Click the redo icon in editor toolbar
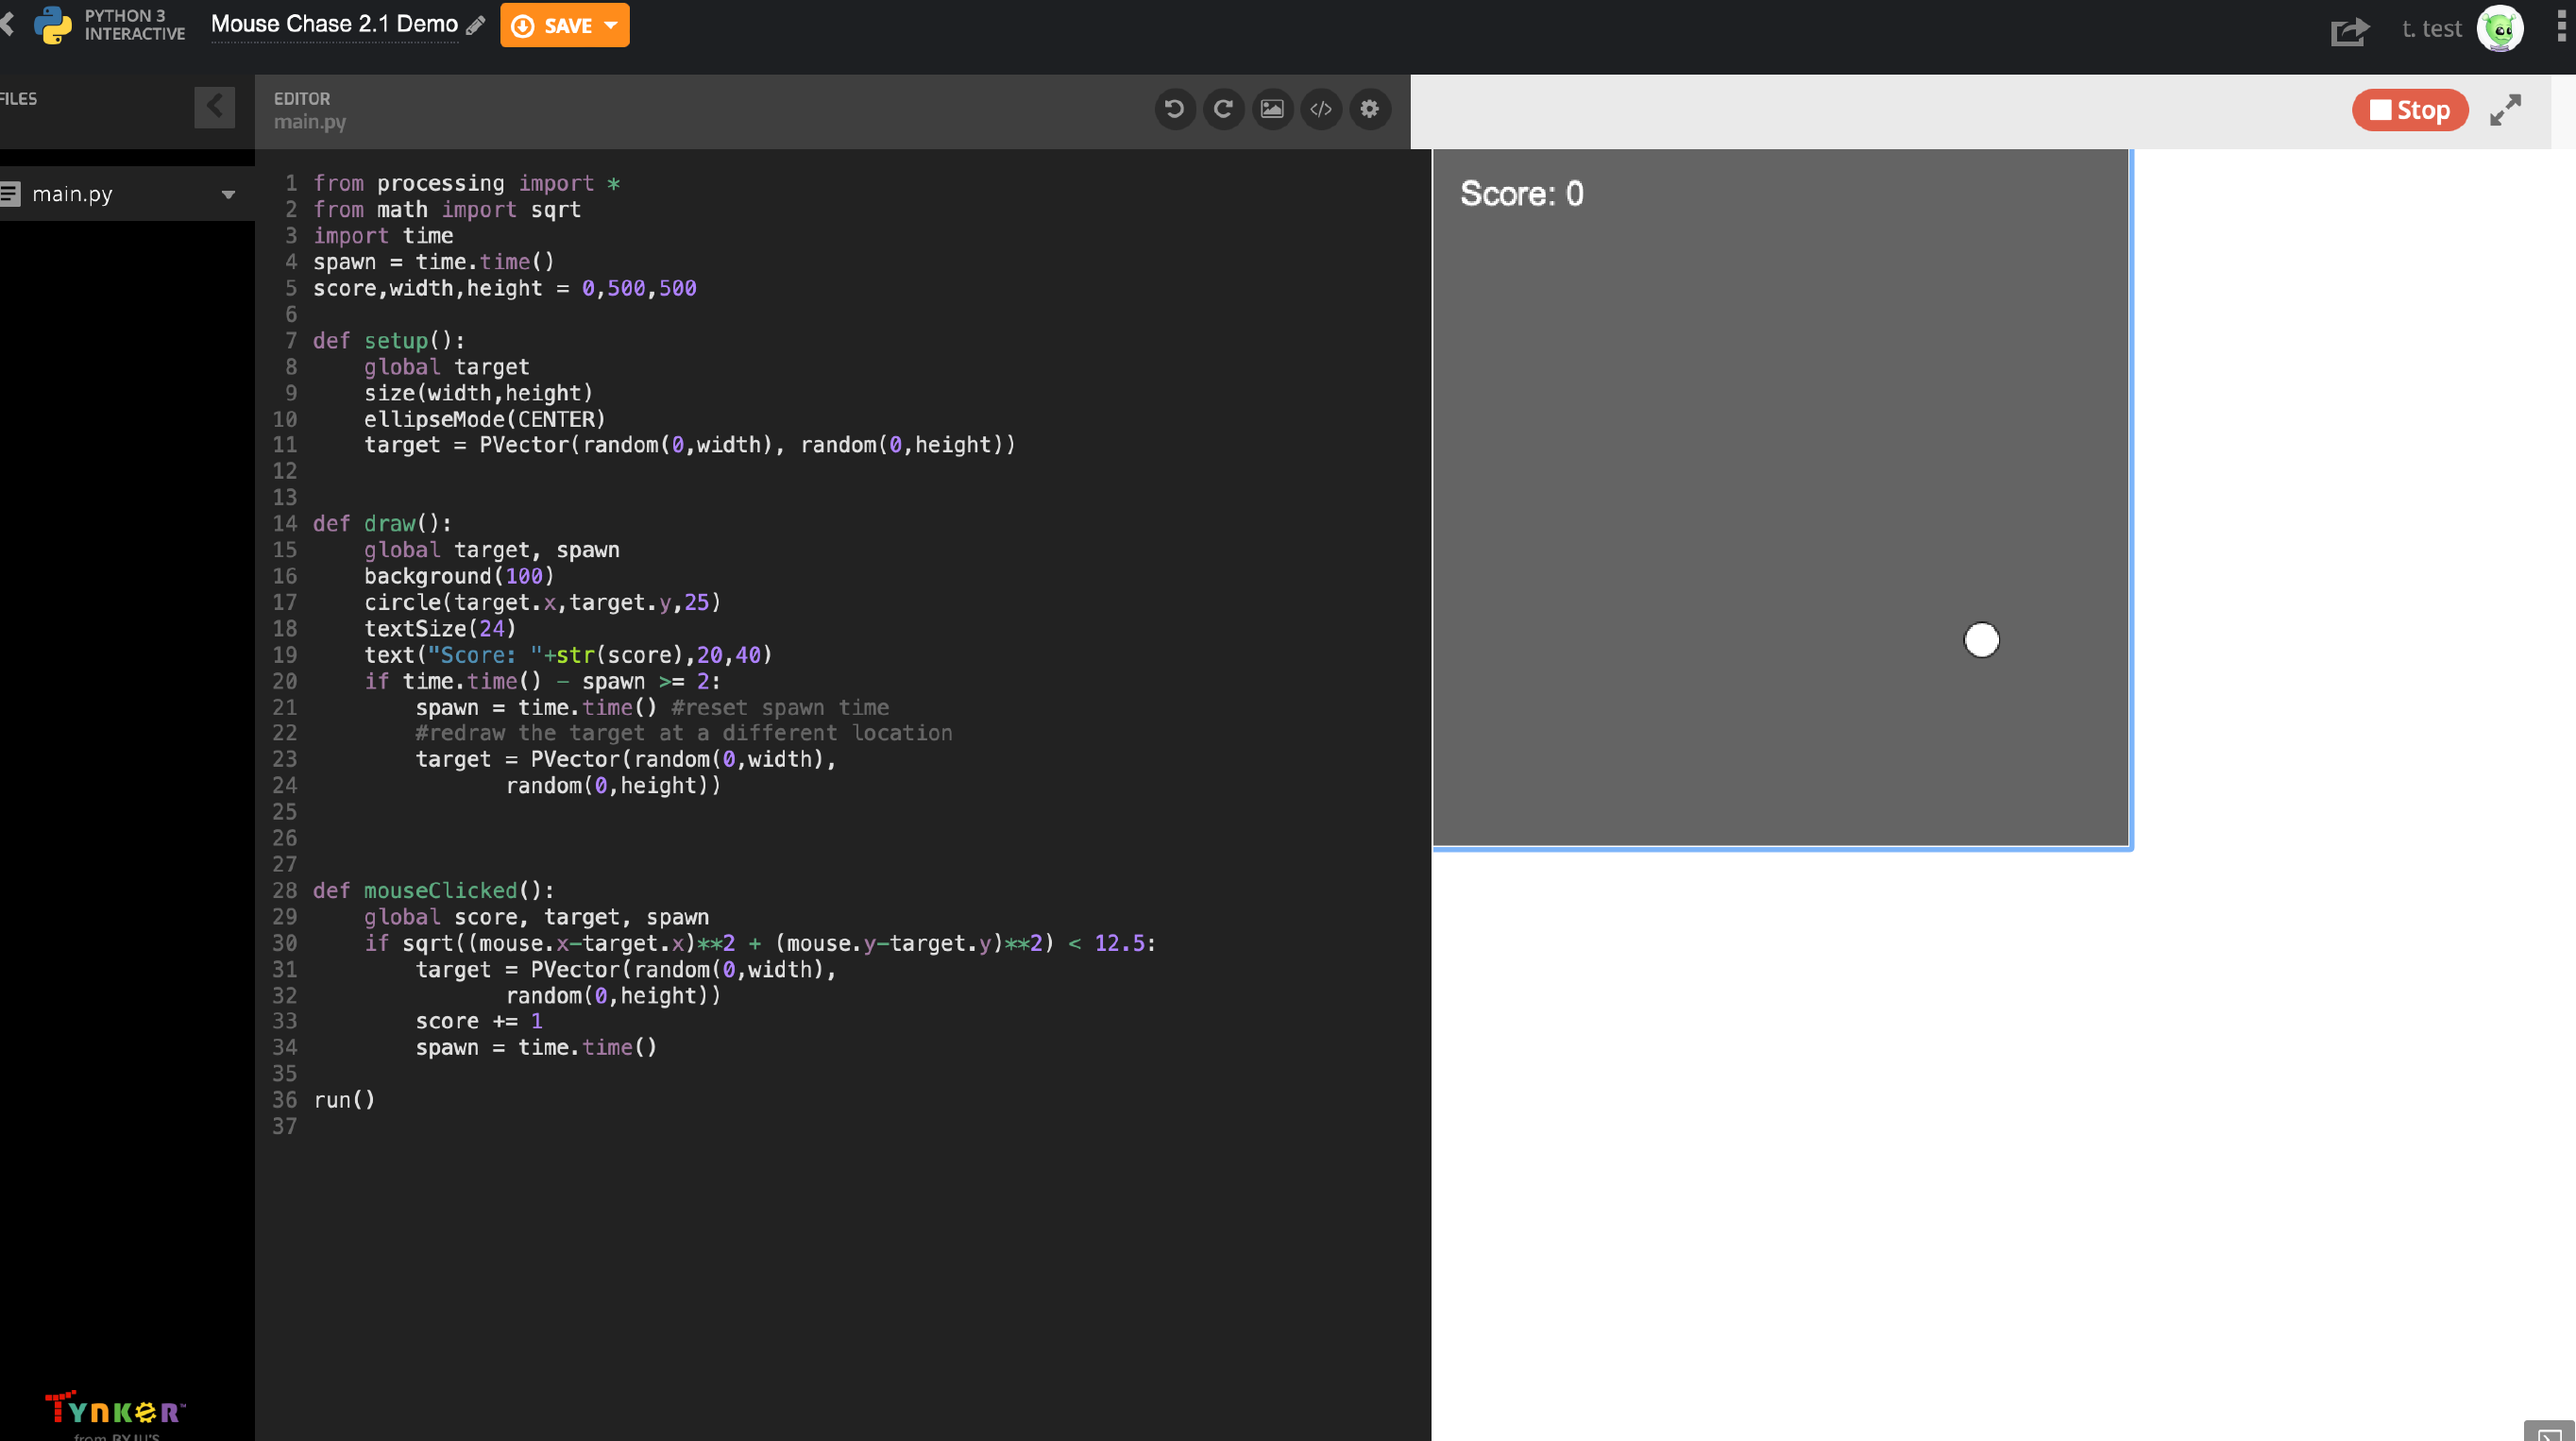 [x=1223, y=109]
